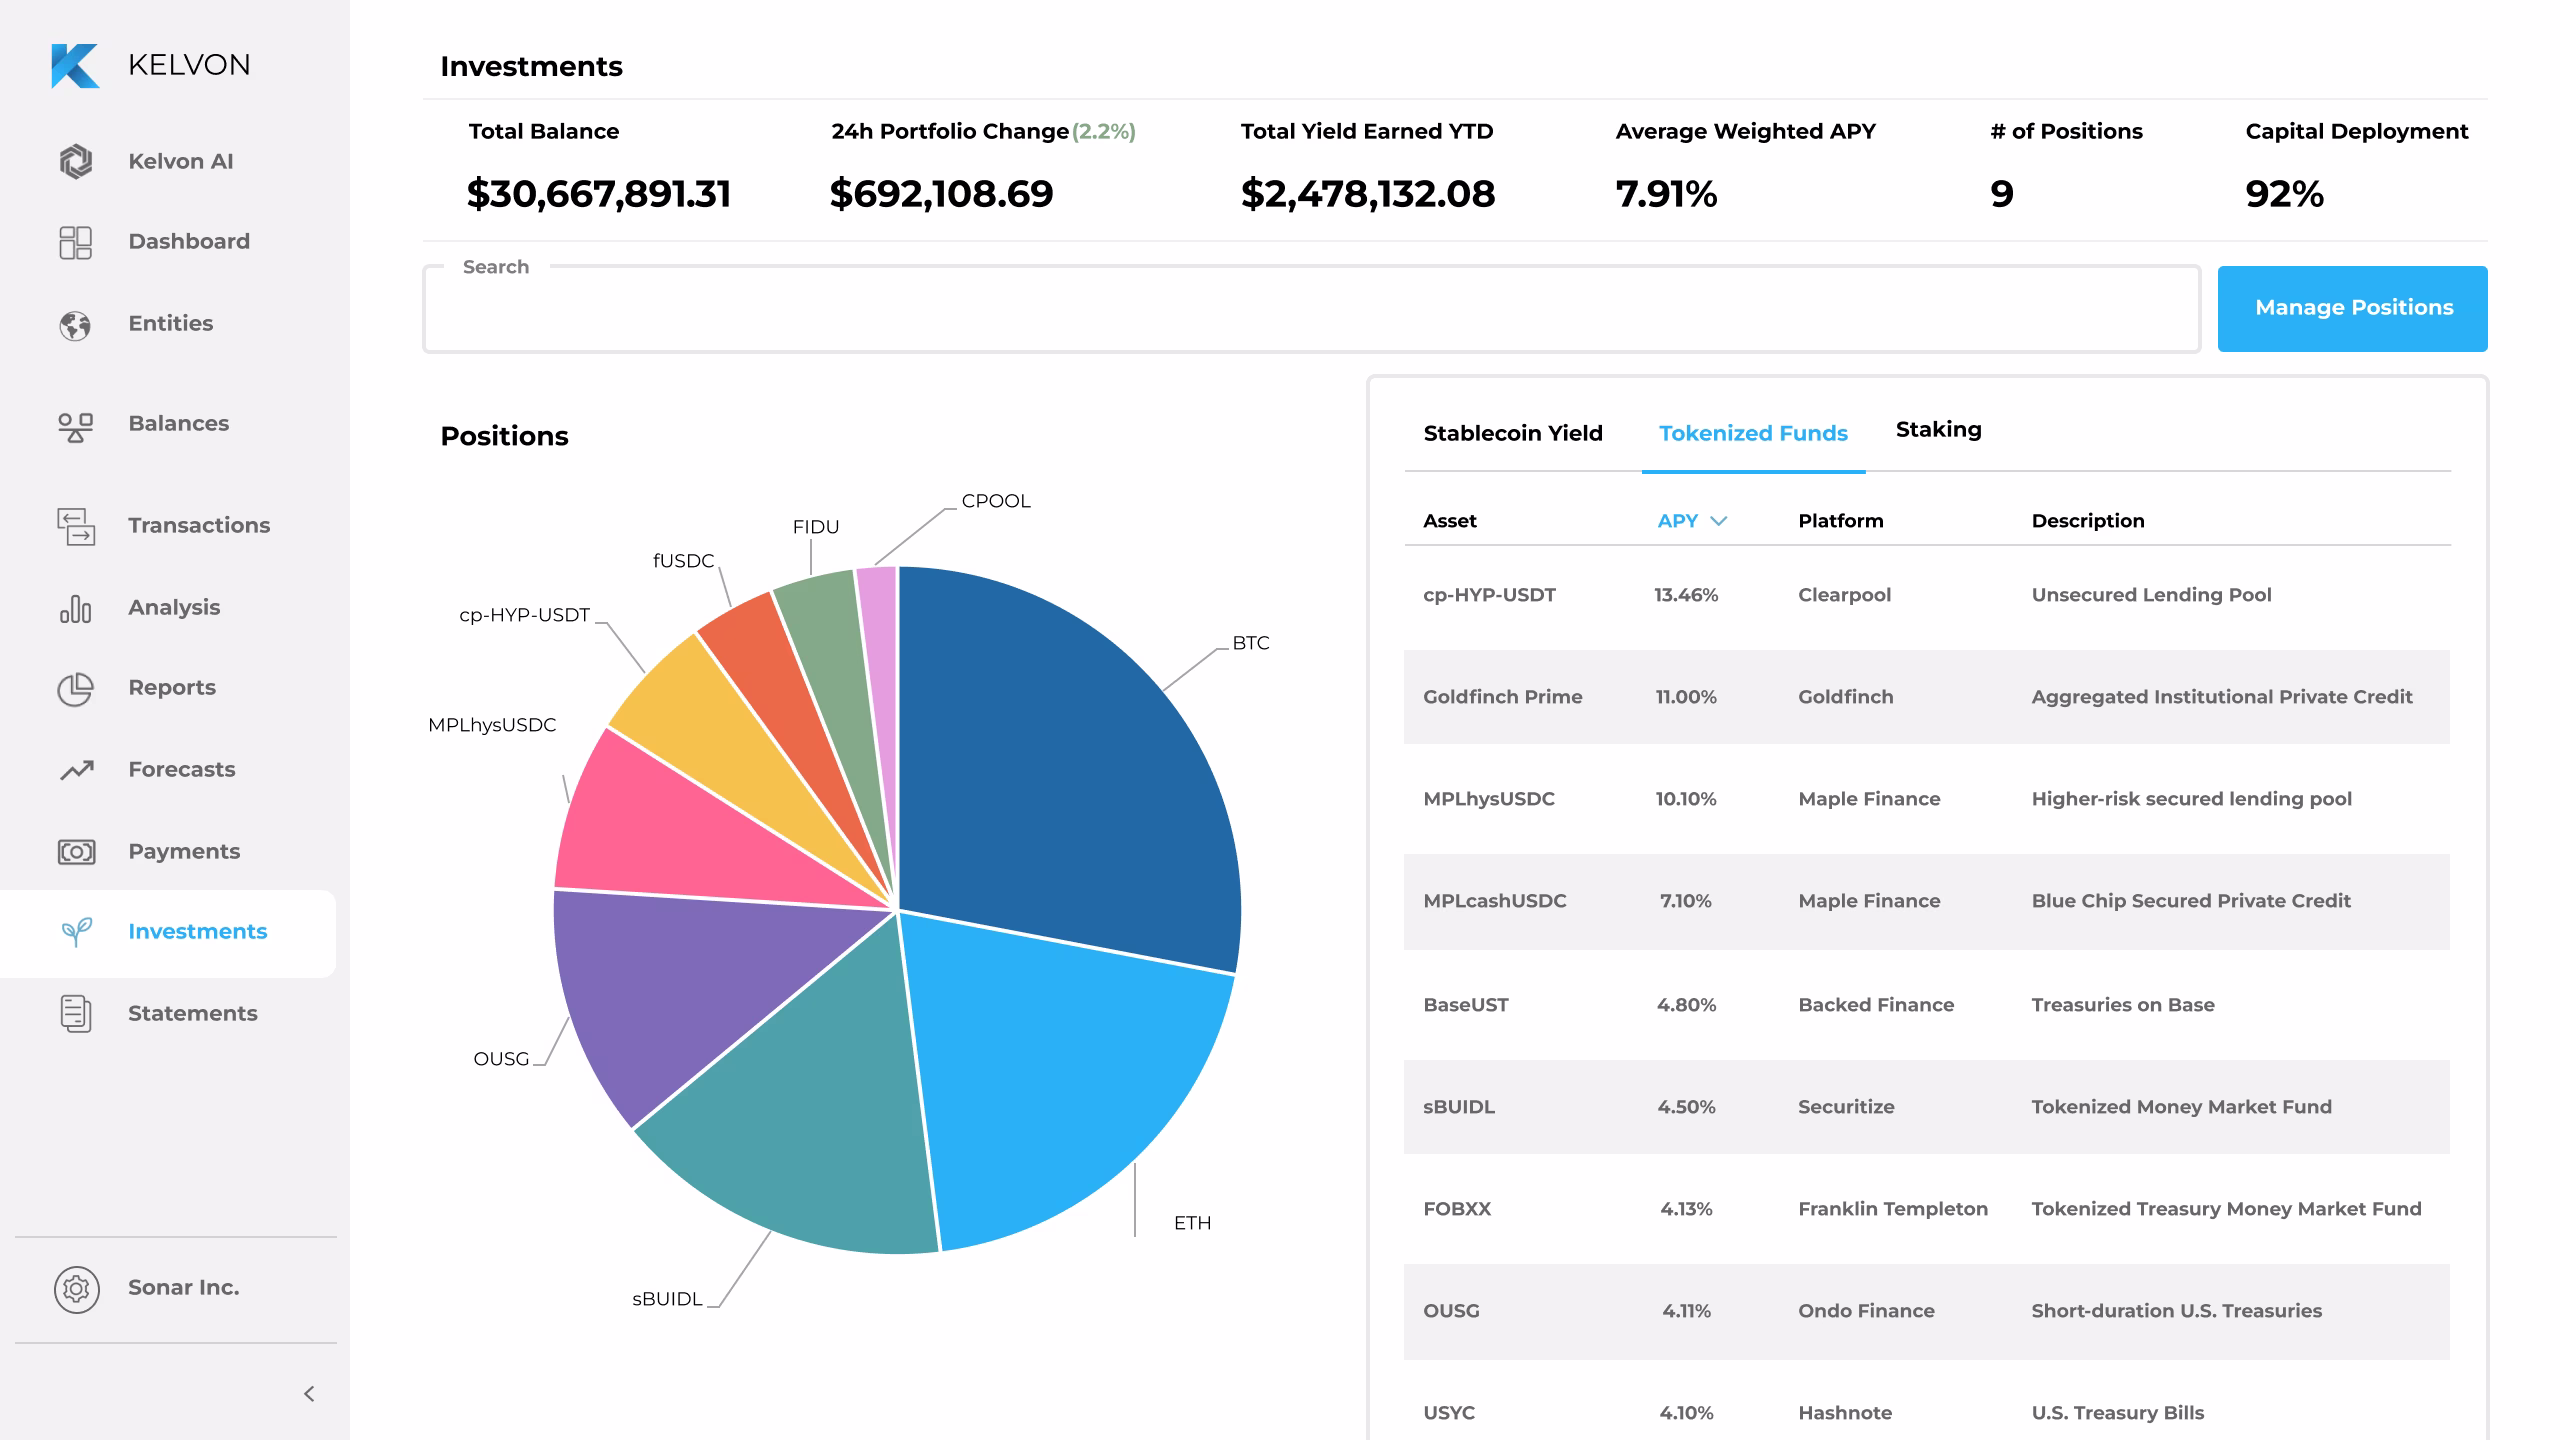The height and width of the screenshot is (1440, 2560).
Task: Click the Asset column header
Action: pyautogui.click(x=1449, y=520)
